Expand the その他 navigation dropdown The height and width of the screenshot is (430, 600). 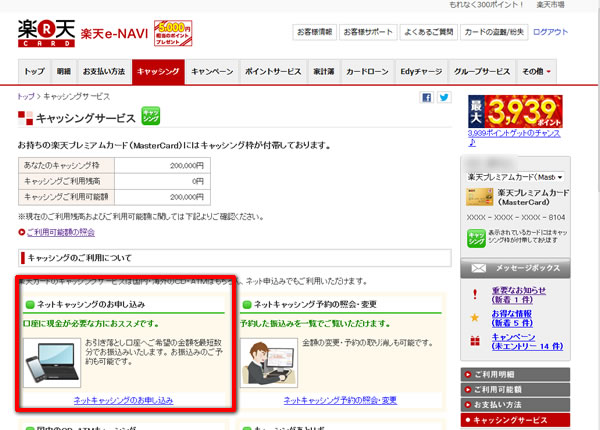536,72
